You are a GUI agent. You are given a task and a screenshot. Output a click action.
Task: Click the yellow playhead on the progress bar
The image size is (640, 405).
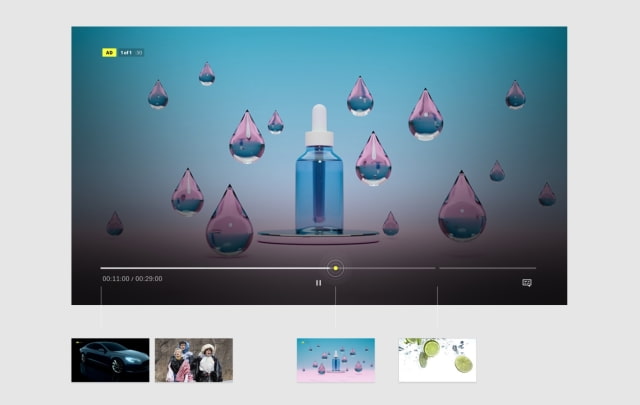(x=336, y=268)
